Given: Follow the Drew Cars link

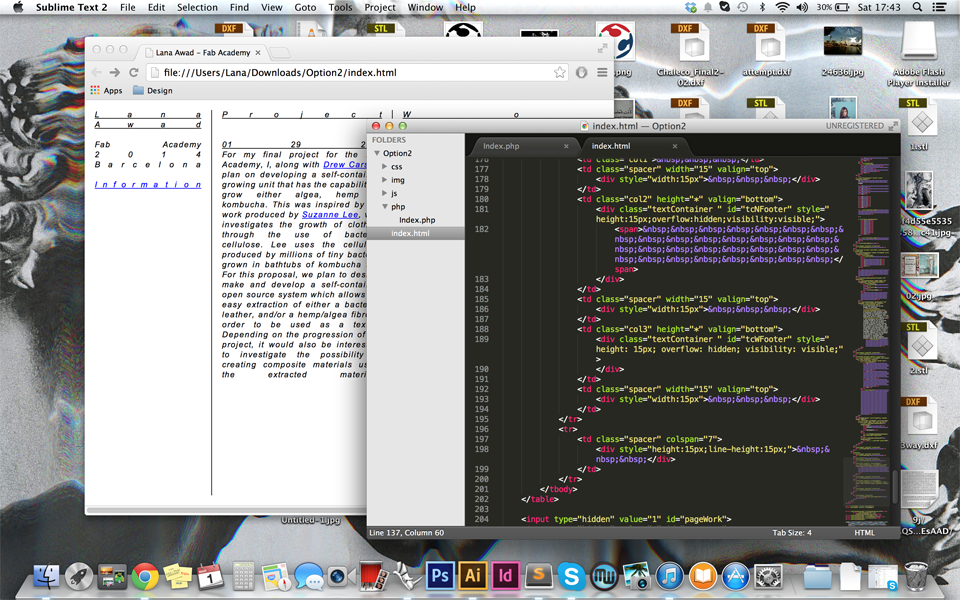Looking at the screenshot, I should click(x=345, y=165).
